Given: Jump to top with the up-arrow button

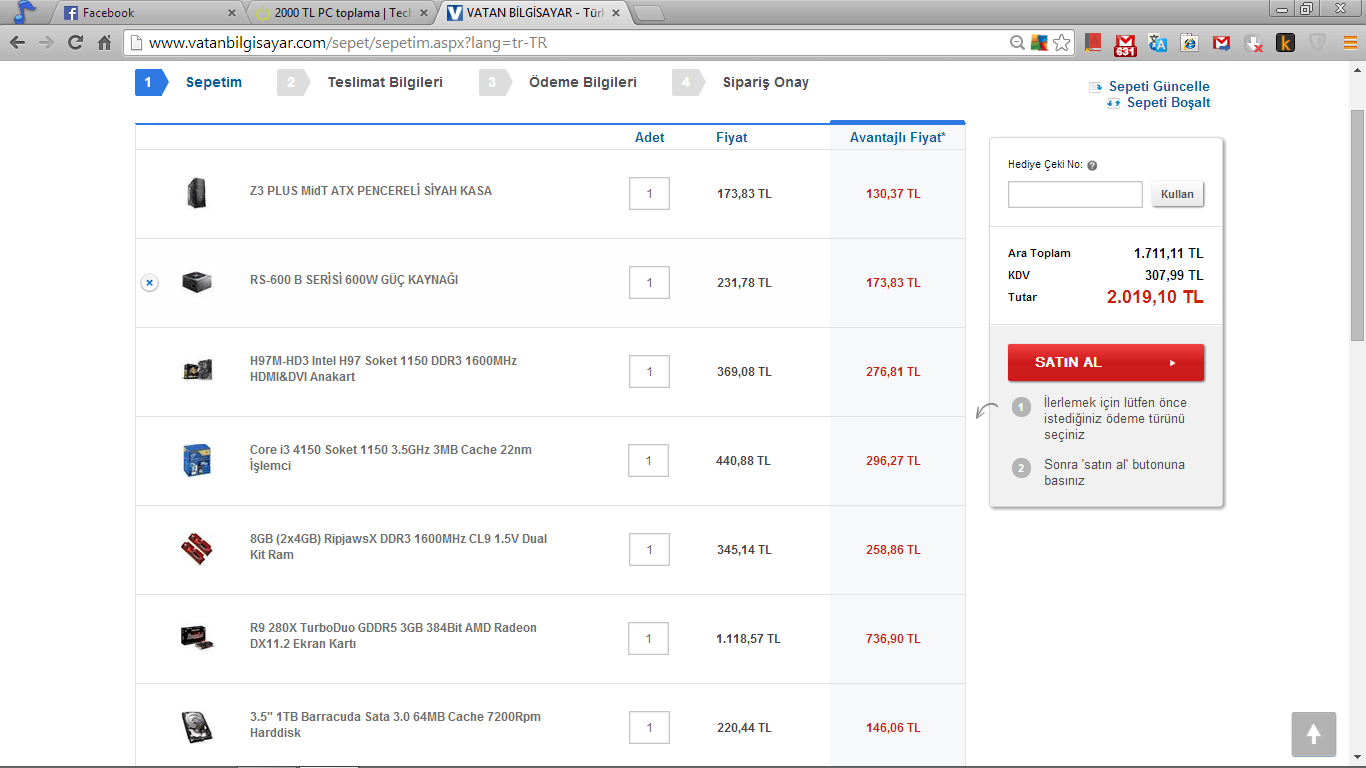Looking at the screenshot, I should 1314,735.
